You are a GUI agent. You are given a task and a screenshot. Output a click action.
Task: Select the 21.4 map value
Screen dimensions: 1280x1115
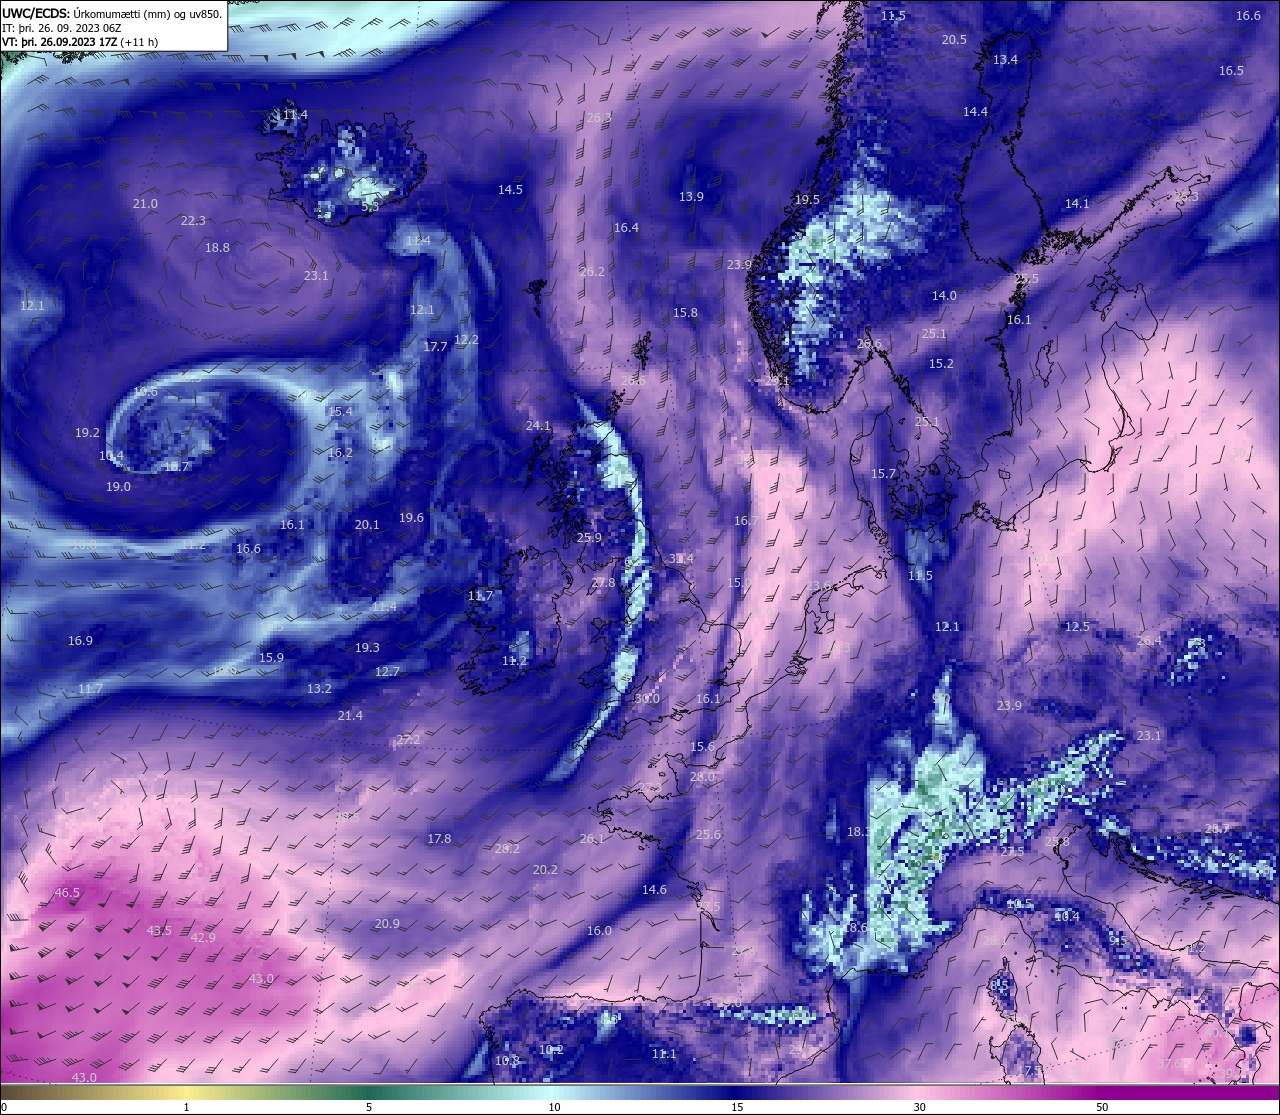tap(350, 716)
